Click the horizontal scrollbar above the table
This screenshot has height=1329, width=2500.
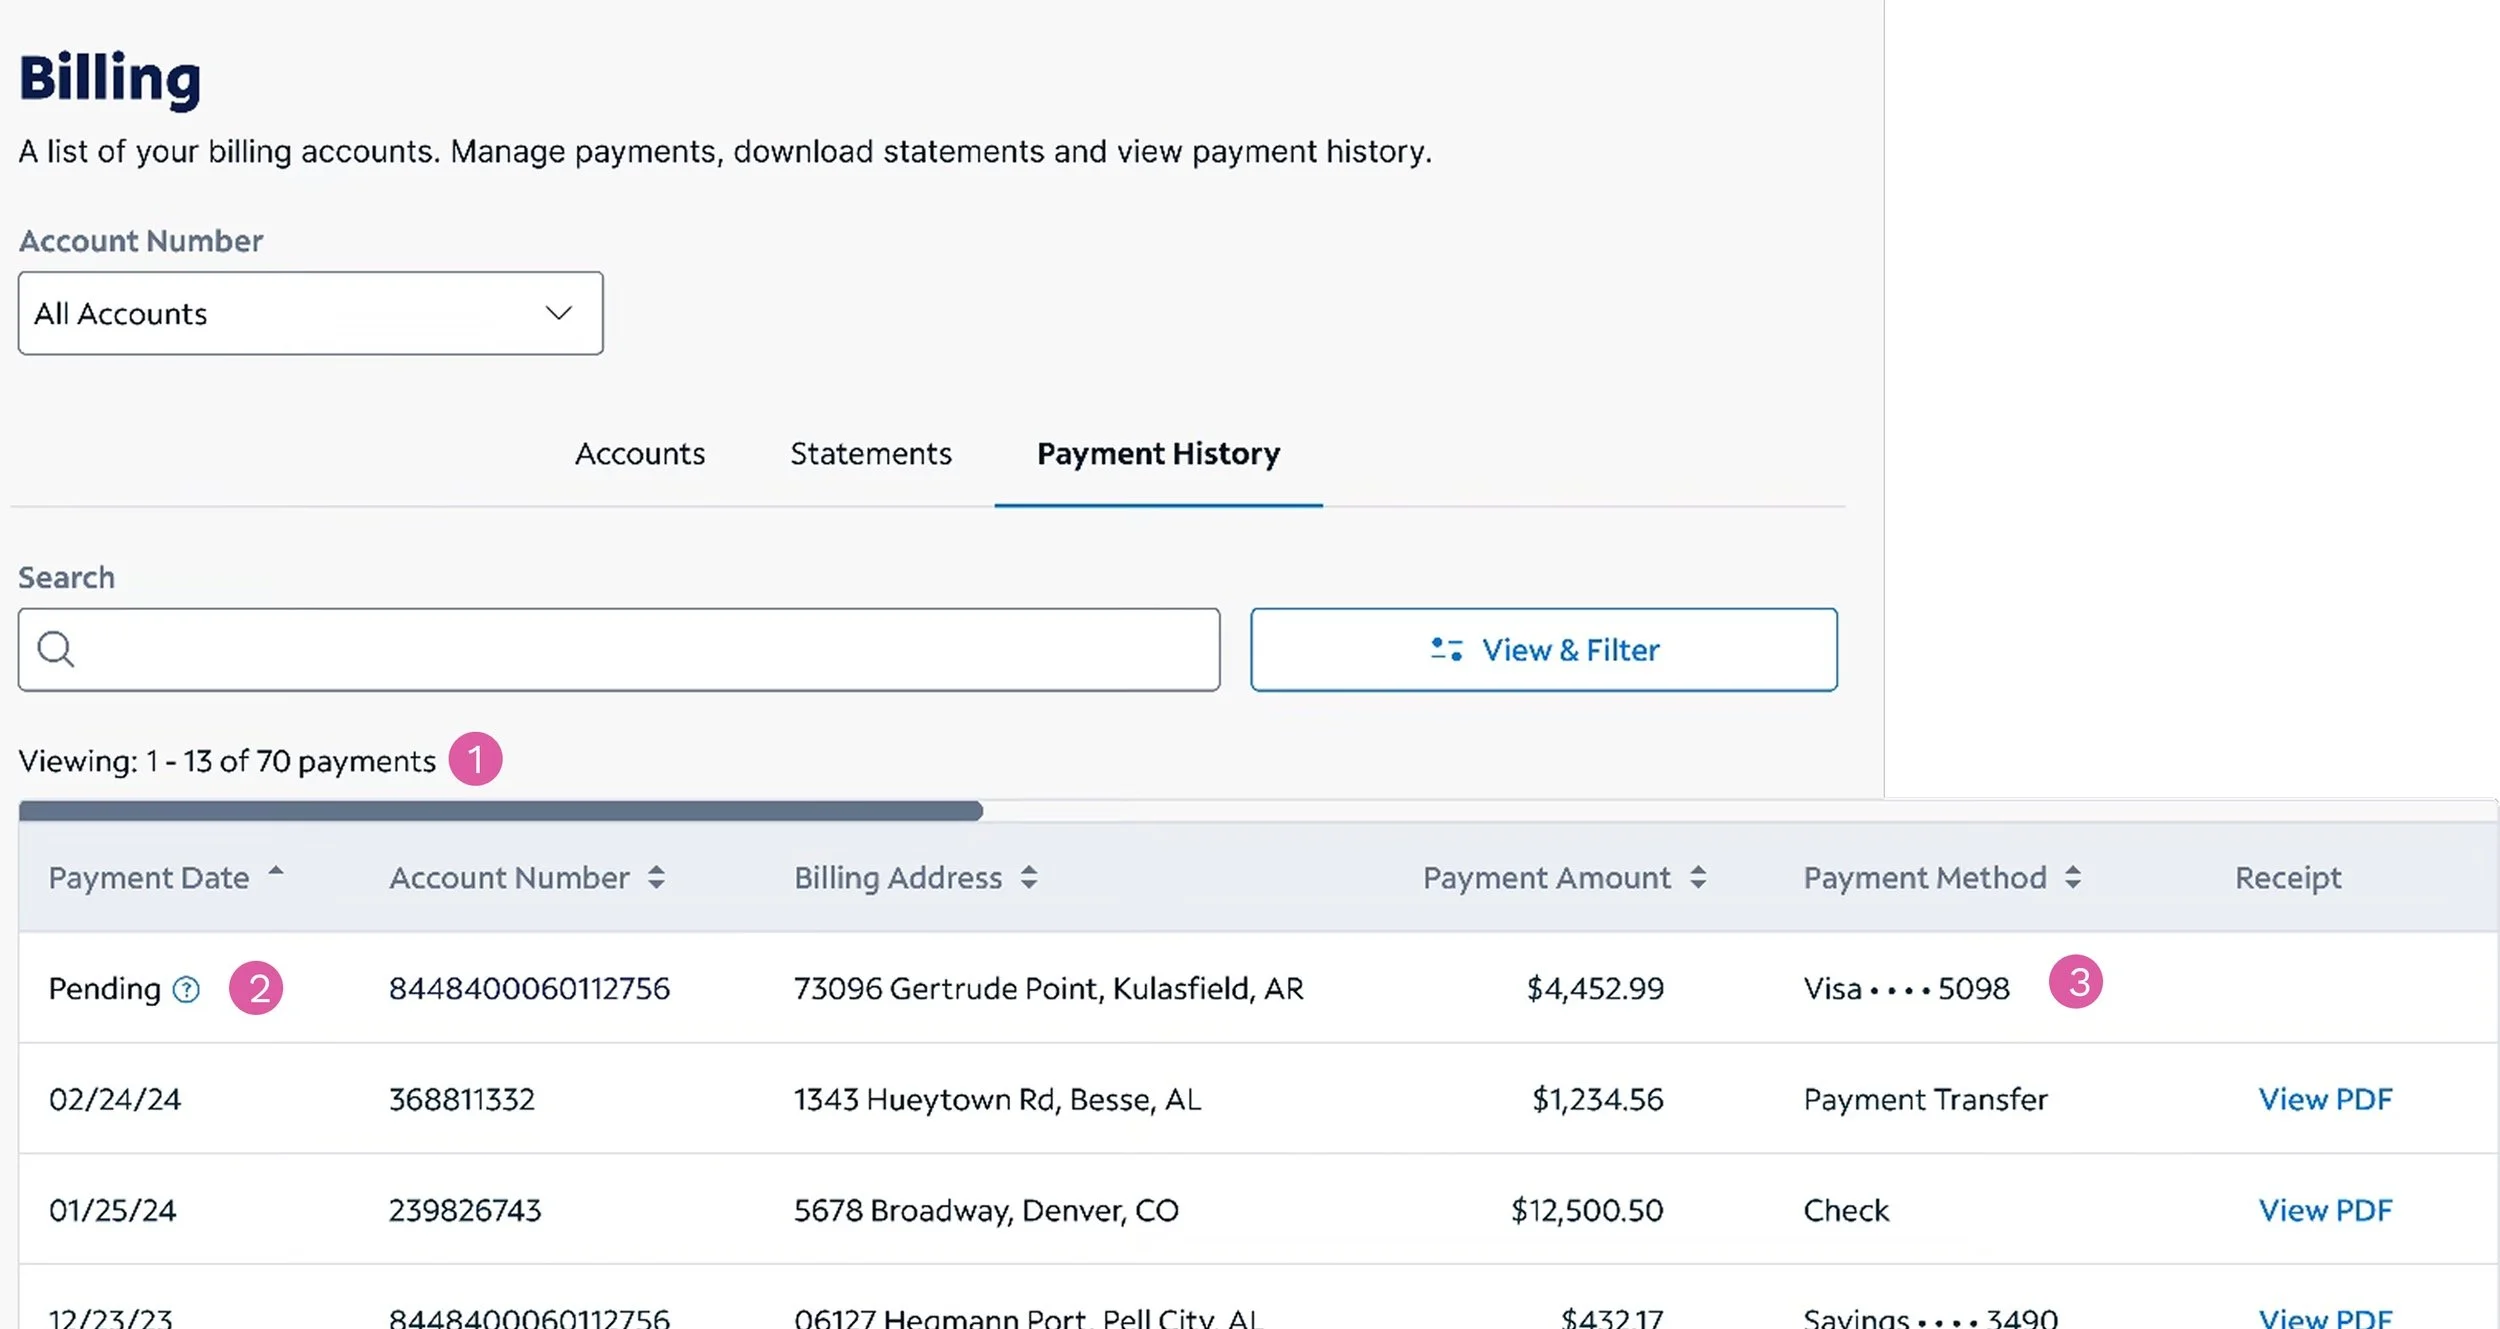(x=500, y=810)
